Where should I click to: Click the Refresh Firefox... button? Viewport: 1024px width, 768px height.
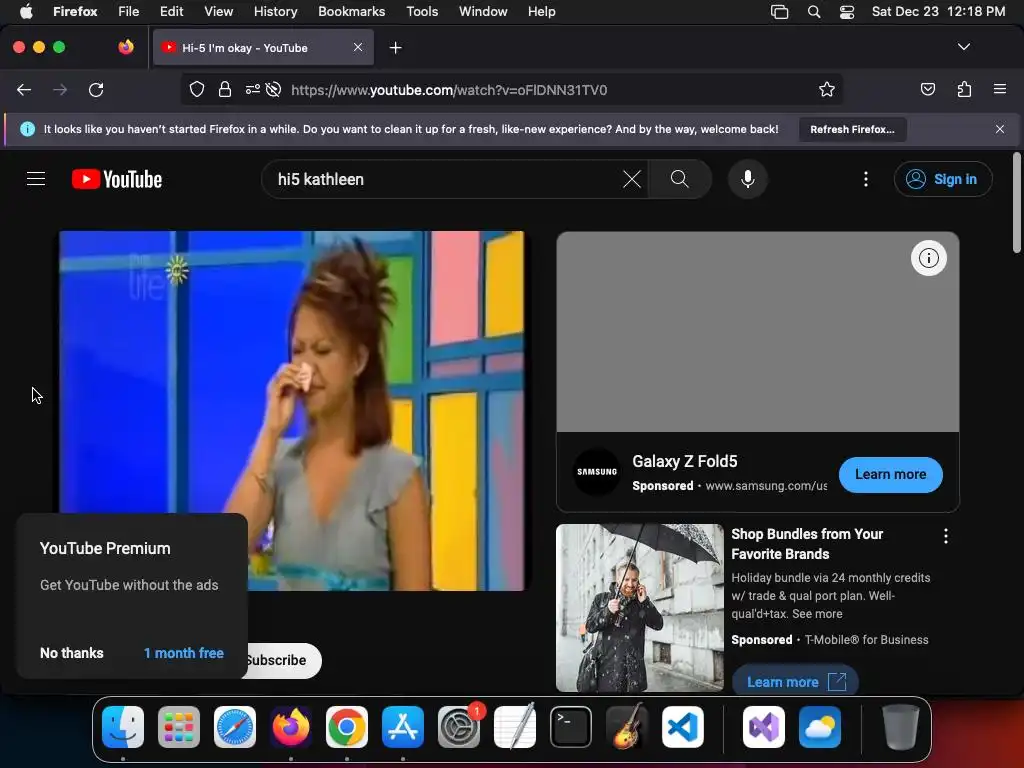[x=852, y=129]
